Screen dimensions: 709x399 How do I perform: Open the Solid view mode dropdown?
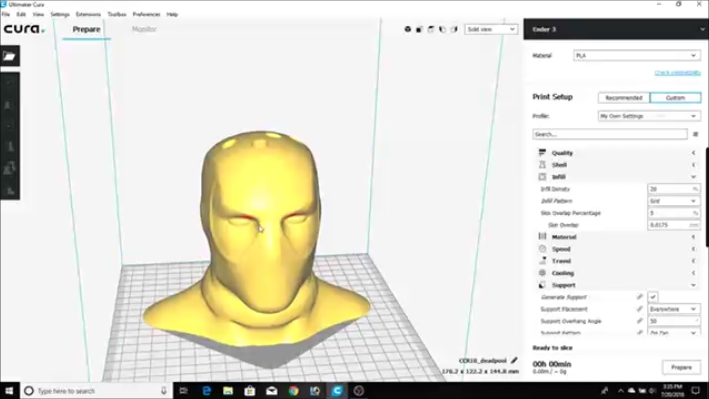[491, 29]
